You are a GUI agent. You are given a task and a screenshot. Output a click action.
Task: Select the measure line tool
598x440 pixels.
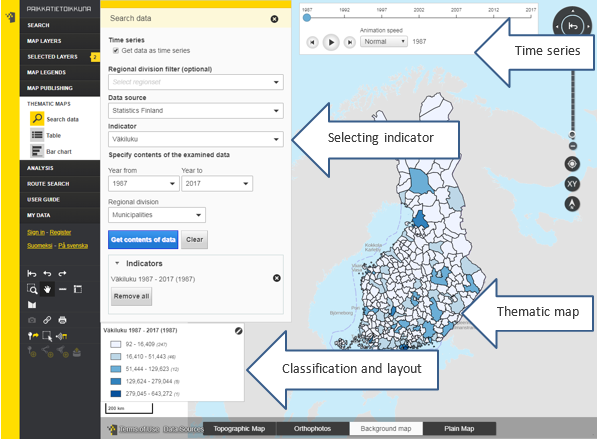click(63, 289)
